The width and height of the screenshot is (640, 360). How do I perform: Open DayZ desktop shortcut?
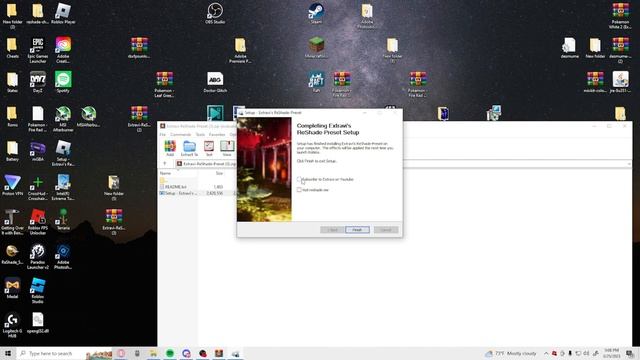tap(38, 82)
